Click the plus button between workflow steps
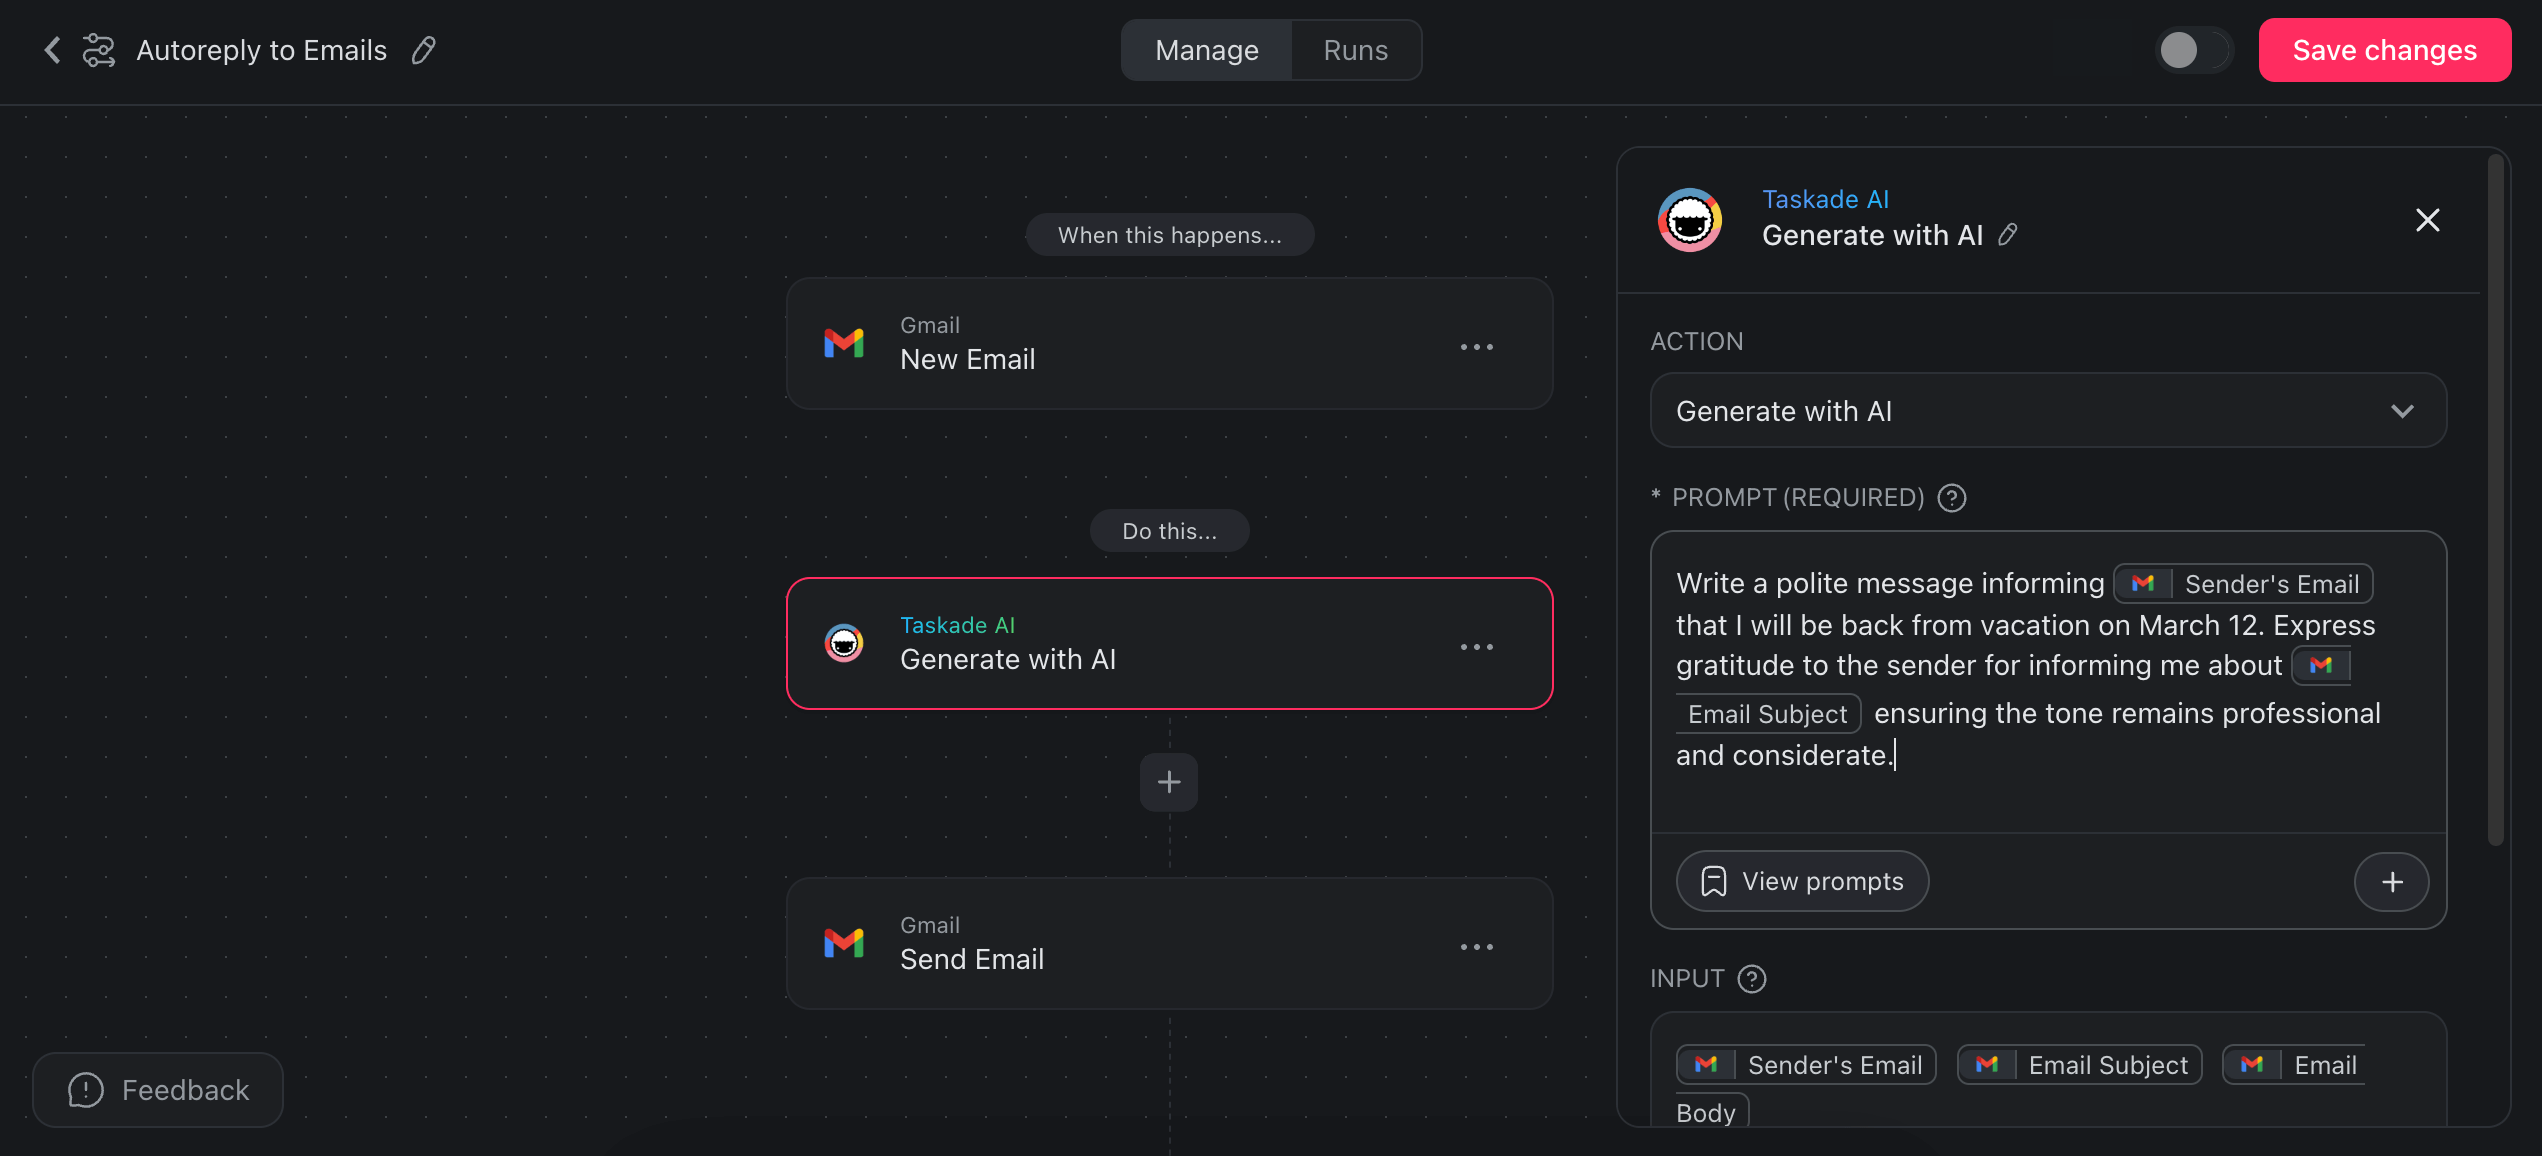The image size is (2542, 1156). point(1168,781)
